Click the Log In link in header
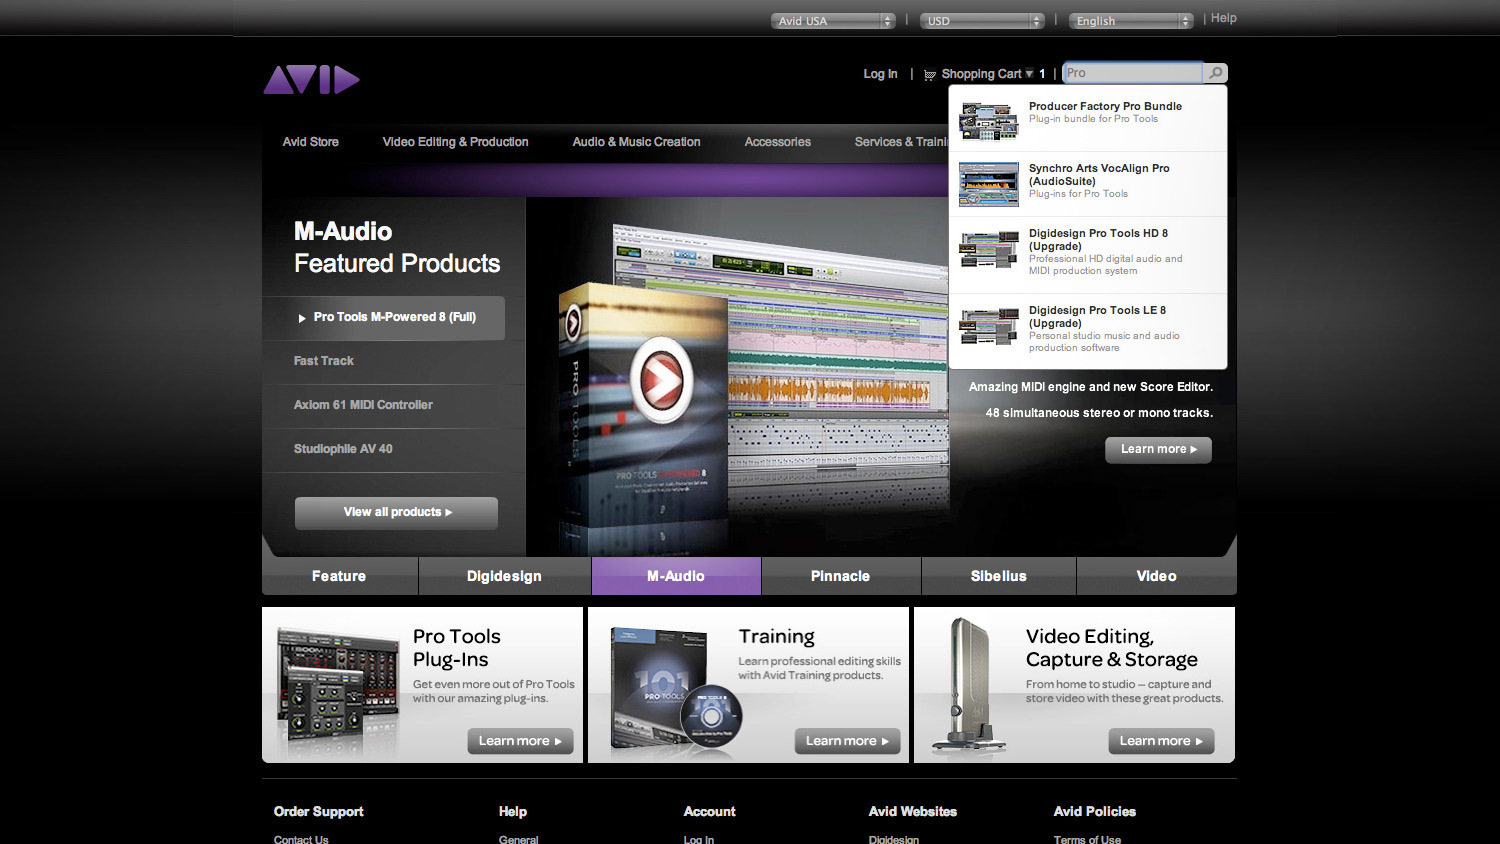This screenshot has height=844, width=1500. point(880,74)
